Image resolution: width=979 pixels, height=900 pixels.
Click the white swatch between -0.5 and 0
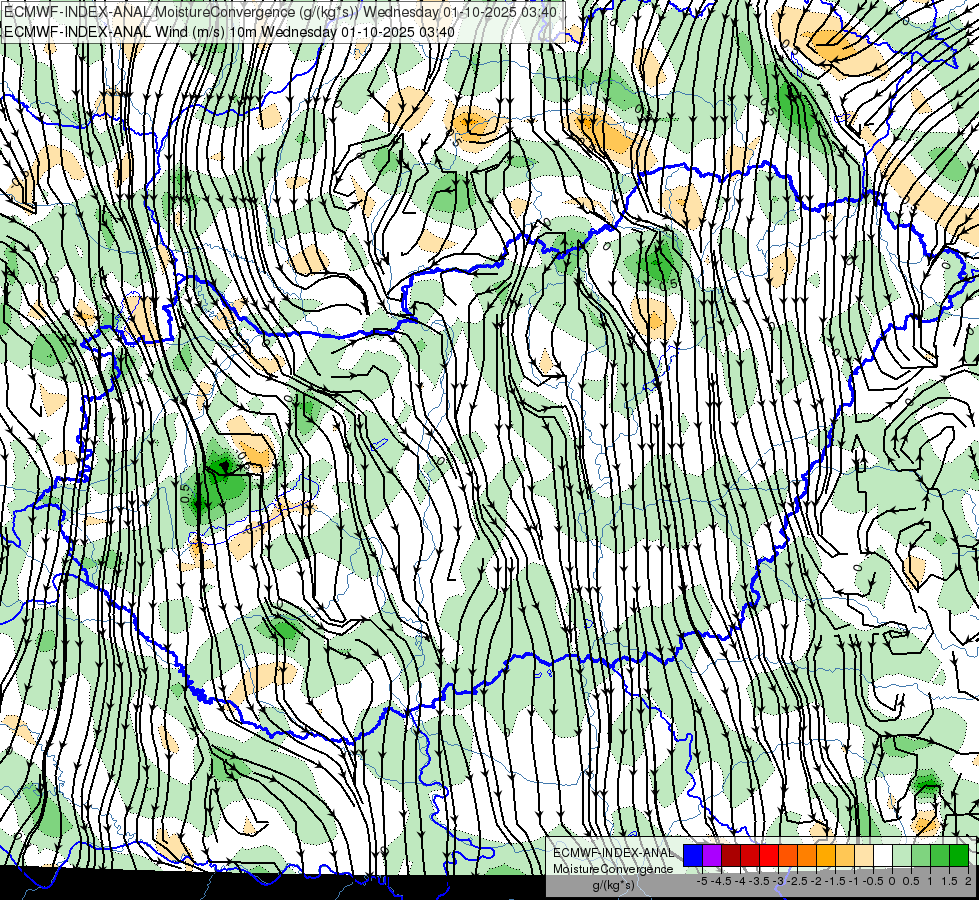[883, 856]
